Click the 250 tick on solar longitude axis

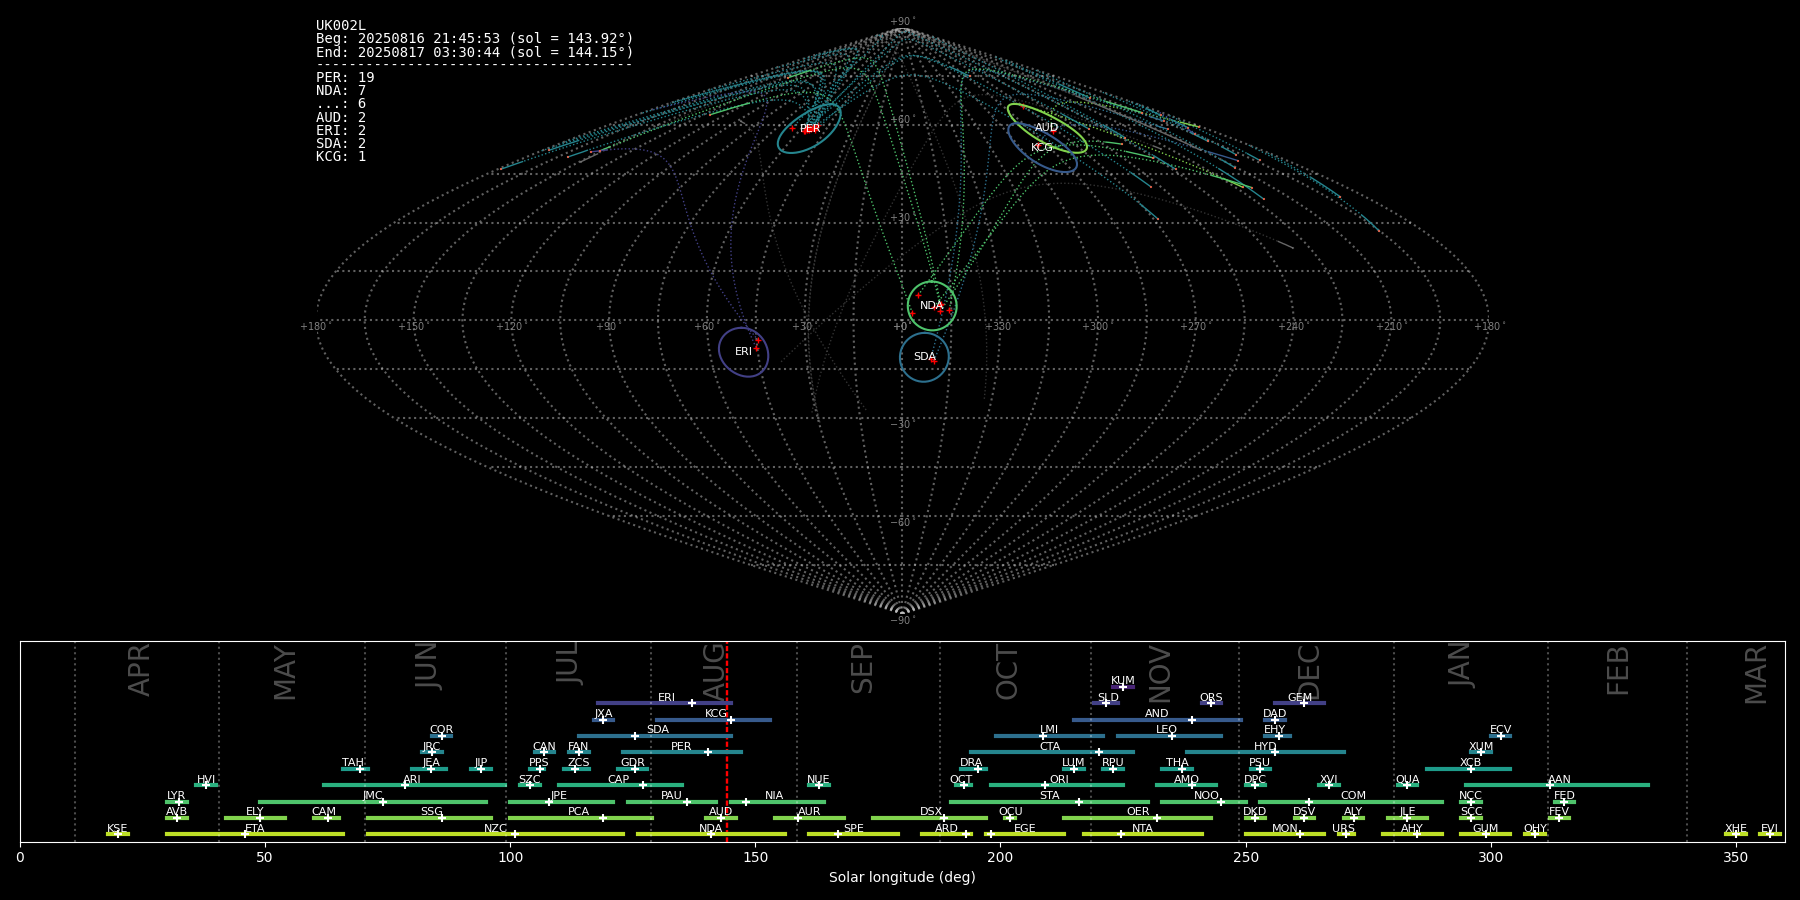click(x=1245, y=857)
